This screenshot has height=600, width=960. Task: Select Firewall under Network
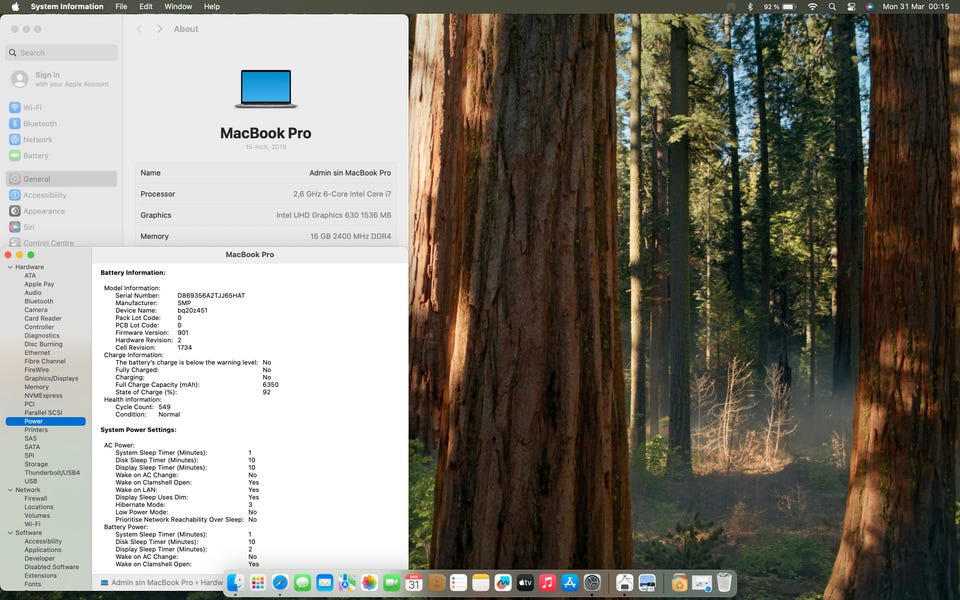[36, 498]
